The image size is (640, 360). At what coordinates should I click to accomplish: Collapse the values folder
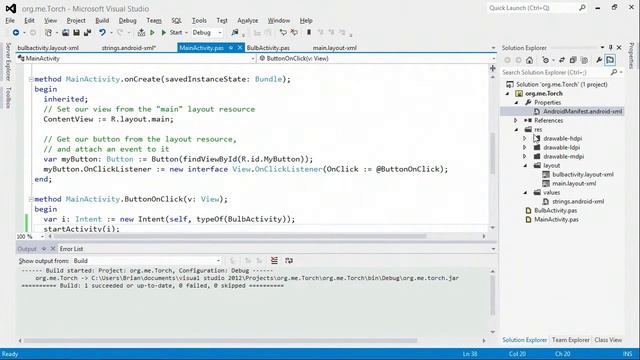click(x=525, y=192)
